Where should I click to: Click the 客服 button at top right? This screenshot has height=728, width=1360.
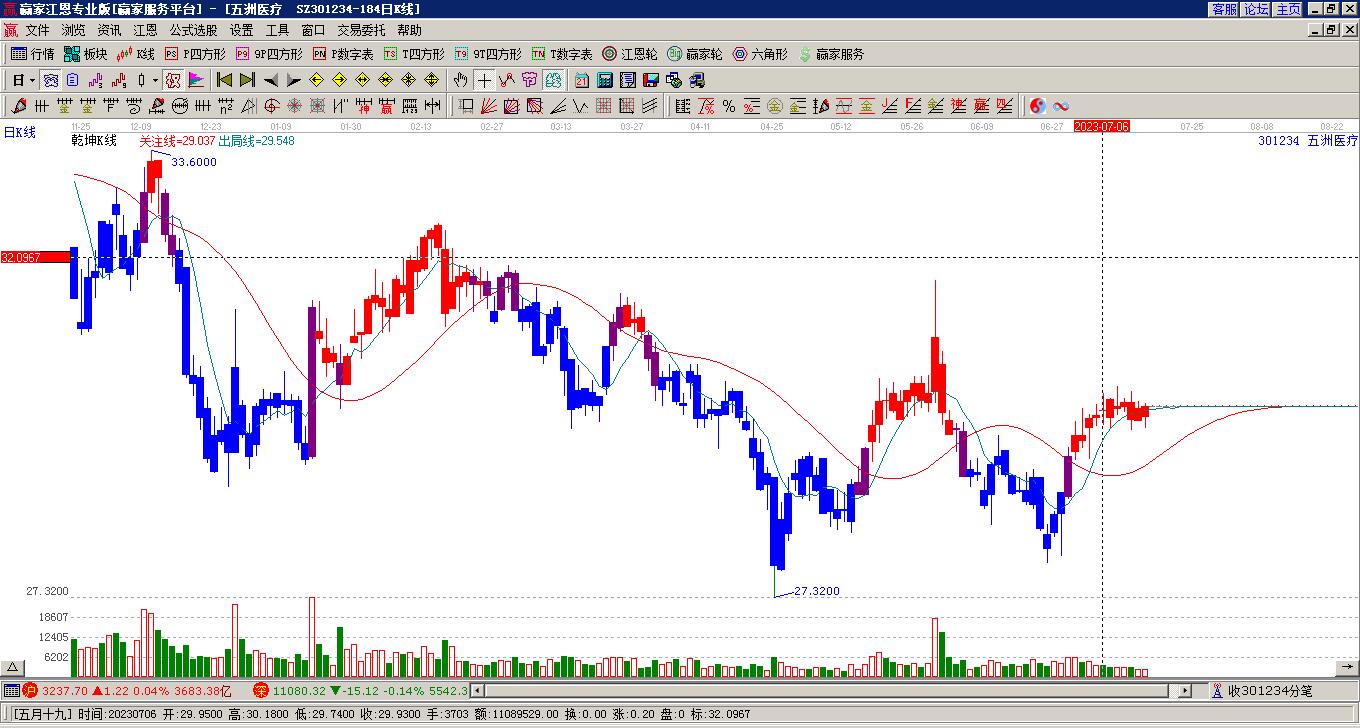pyautogui.click(x=1225, y=8)
